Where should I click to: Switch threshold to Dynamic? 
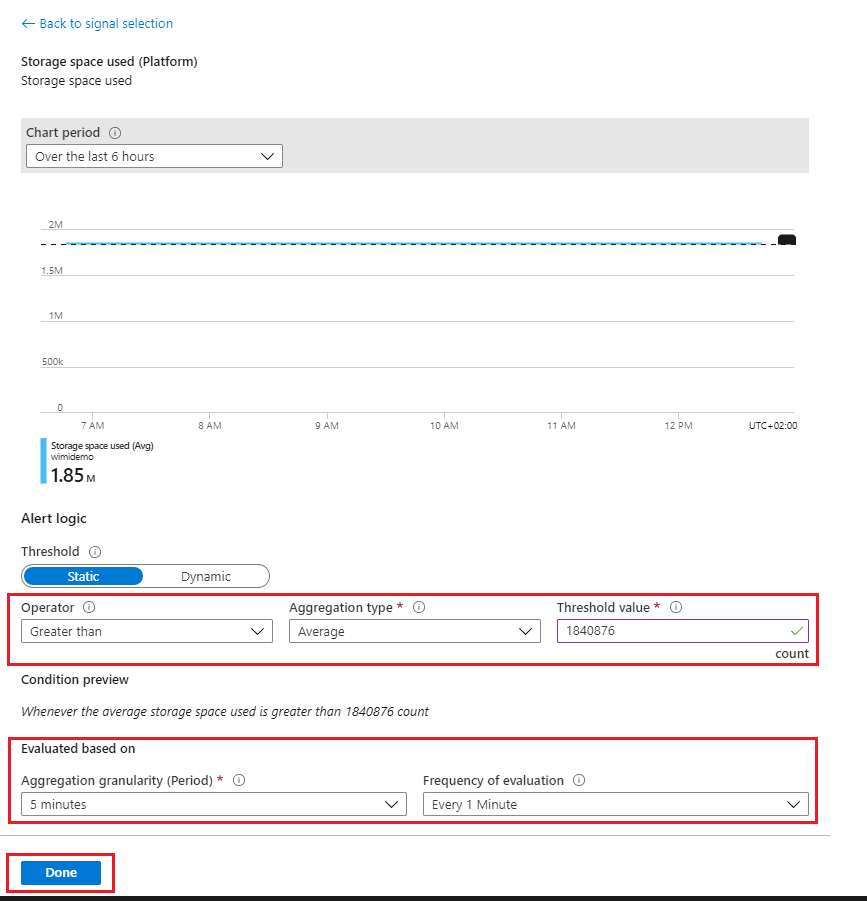pyautogui.click(x=206, y=576)
